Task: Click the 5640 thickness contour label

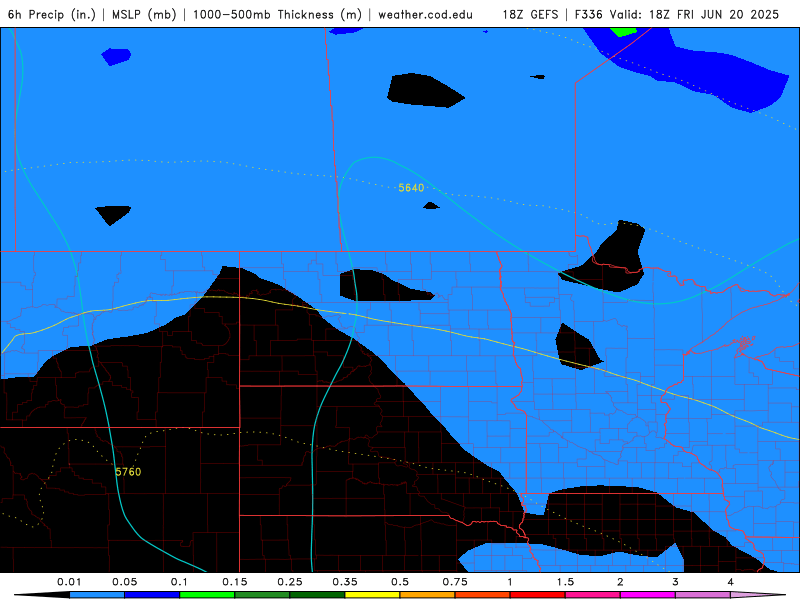Action: (x=411, y=188)
